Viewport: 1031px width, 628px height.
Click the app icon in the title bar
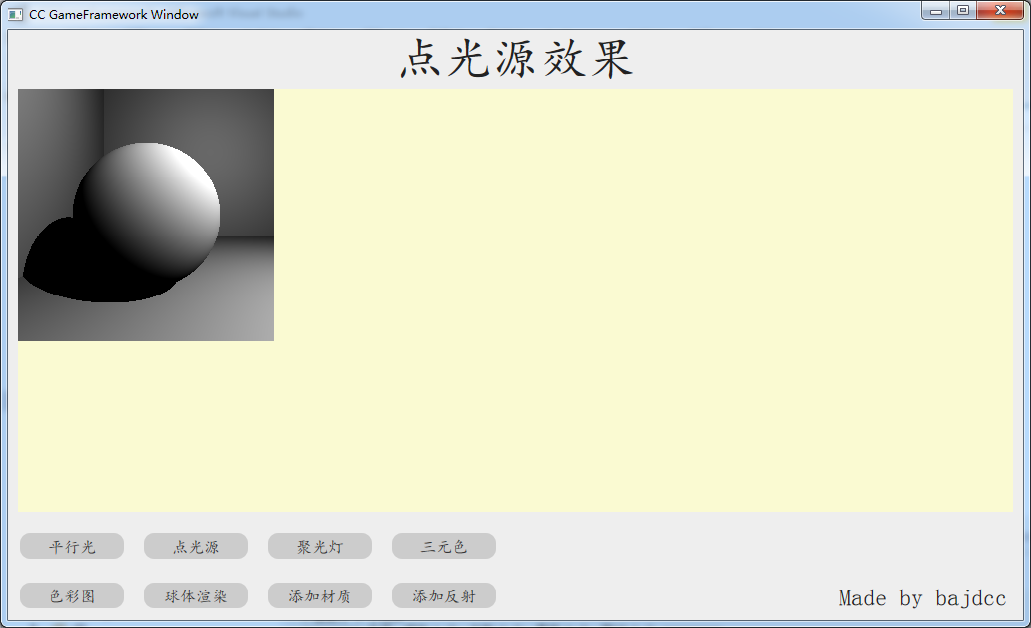point(15,14)
